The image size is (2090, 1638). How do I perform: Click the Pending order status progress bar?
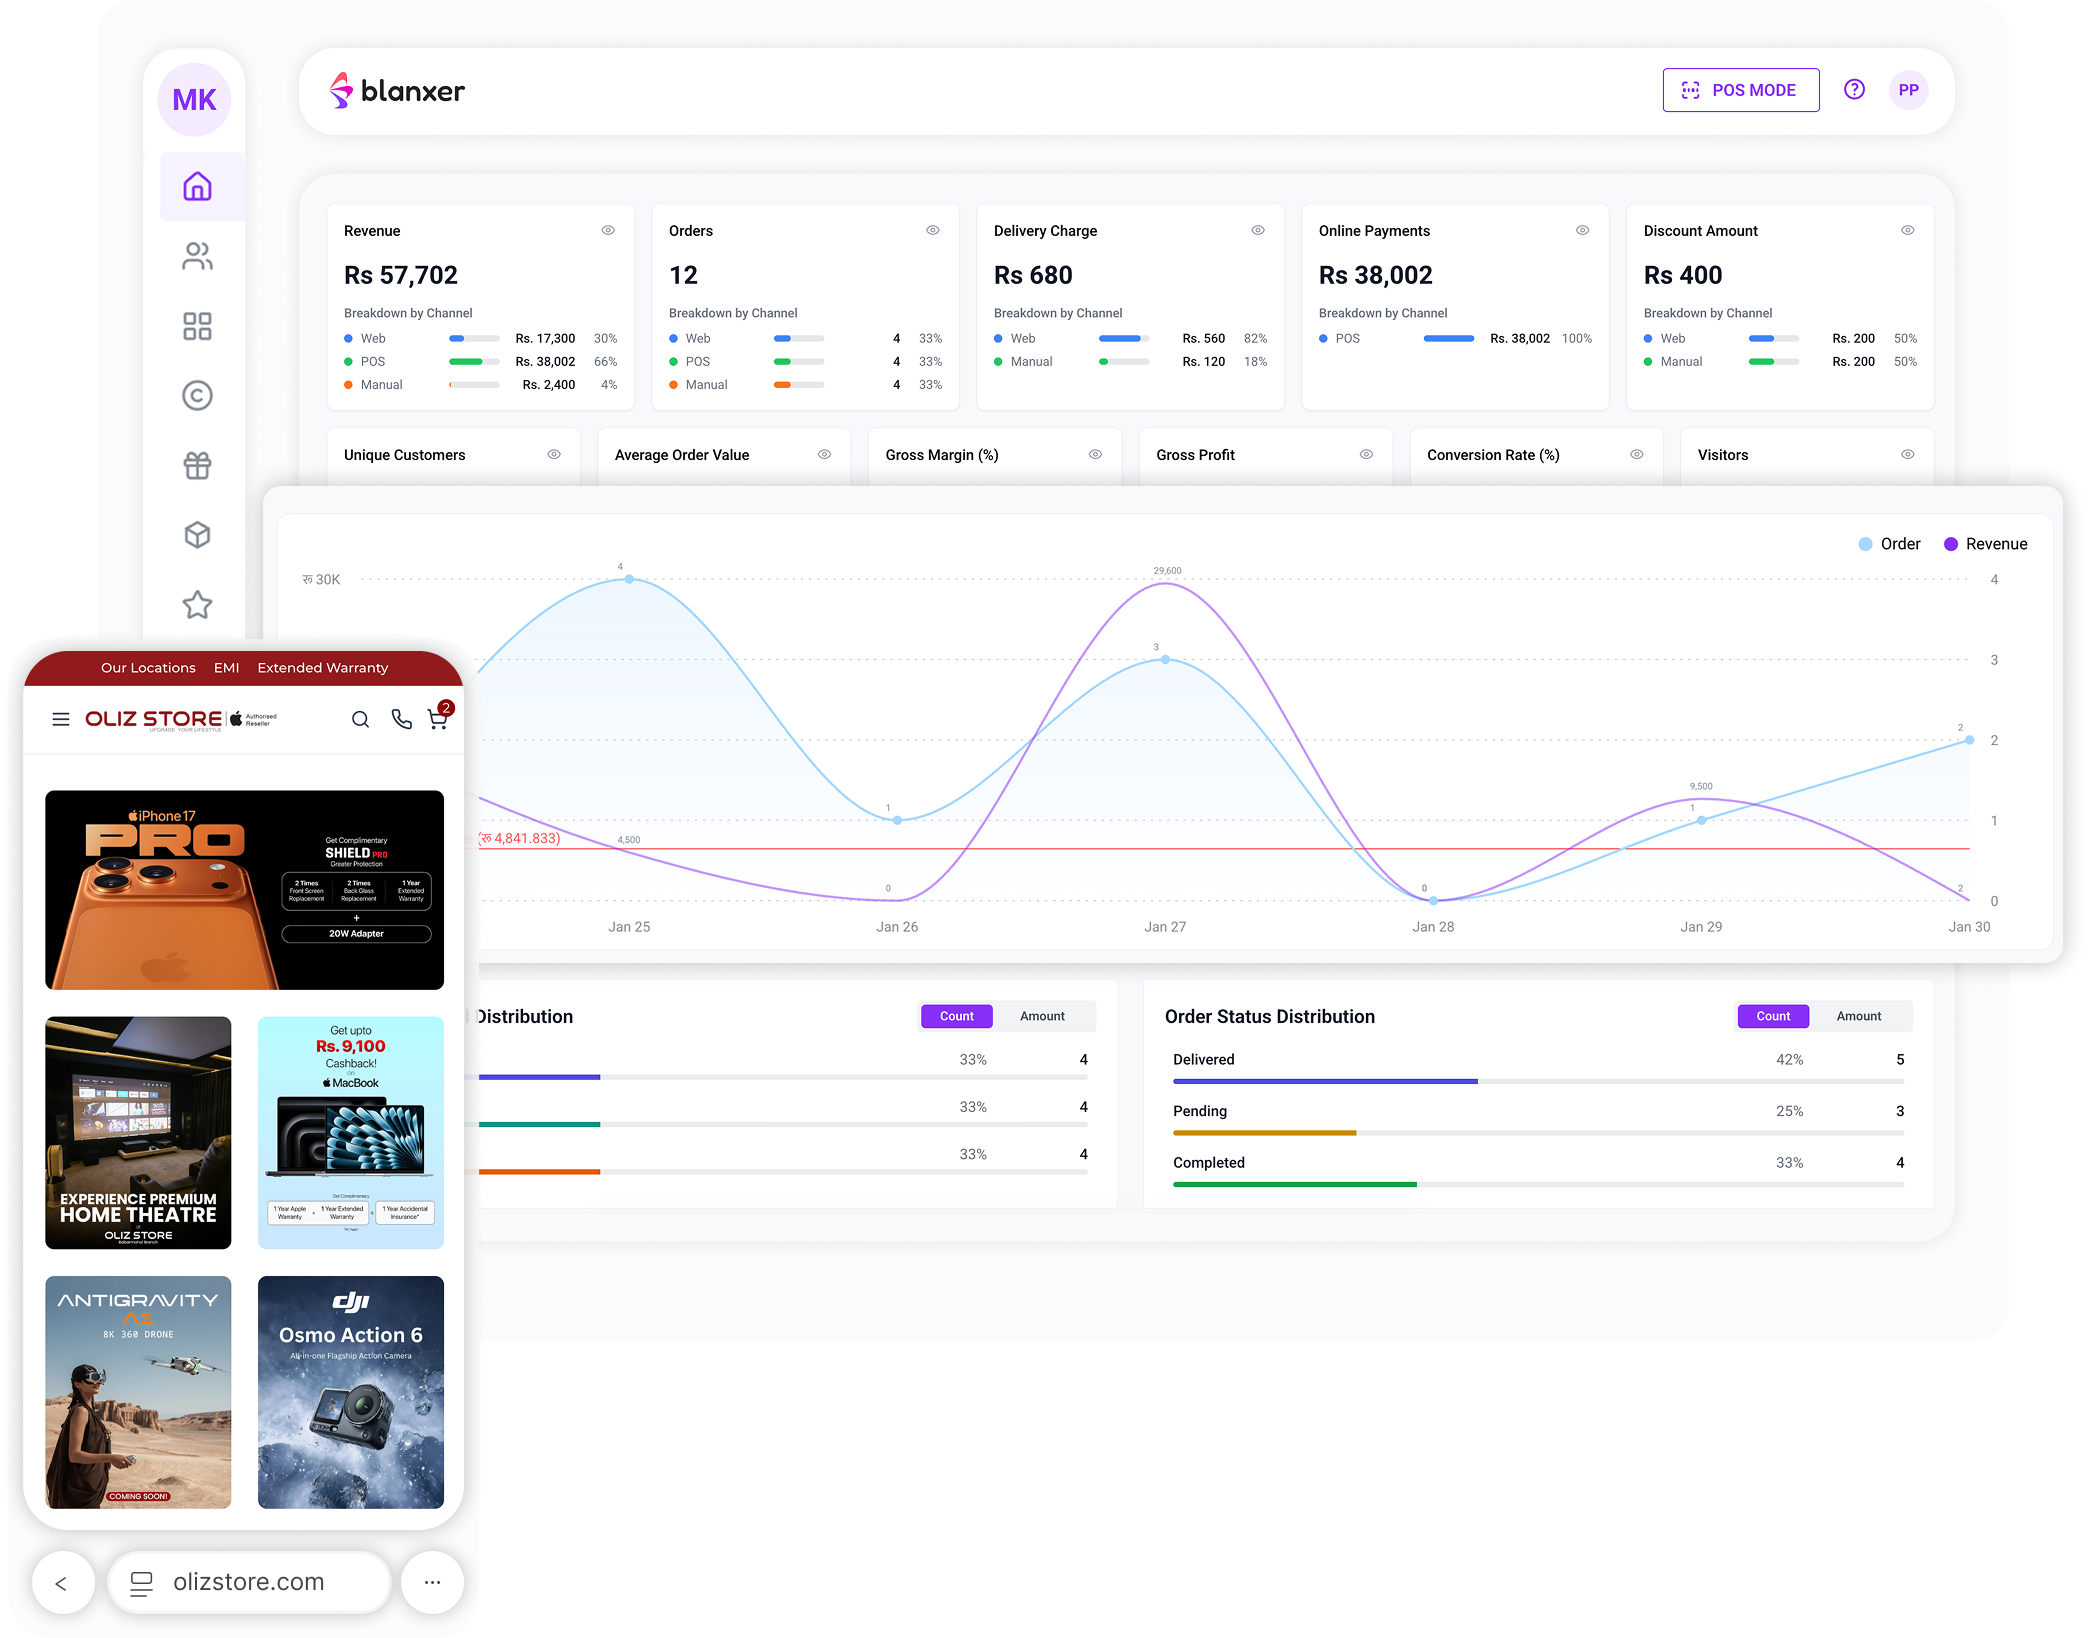(1265, 1133)
